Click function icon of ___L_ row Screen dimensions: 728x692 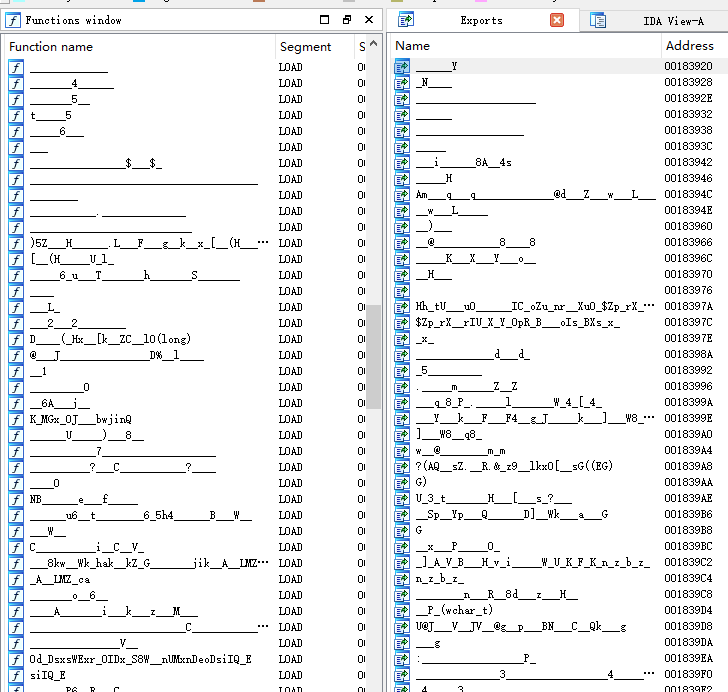[x=16, y=307]
